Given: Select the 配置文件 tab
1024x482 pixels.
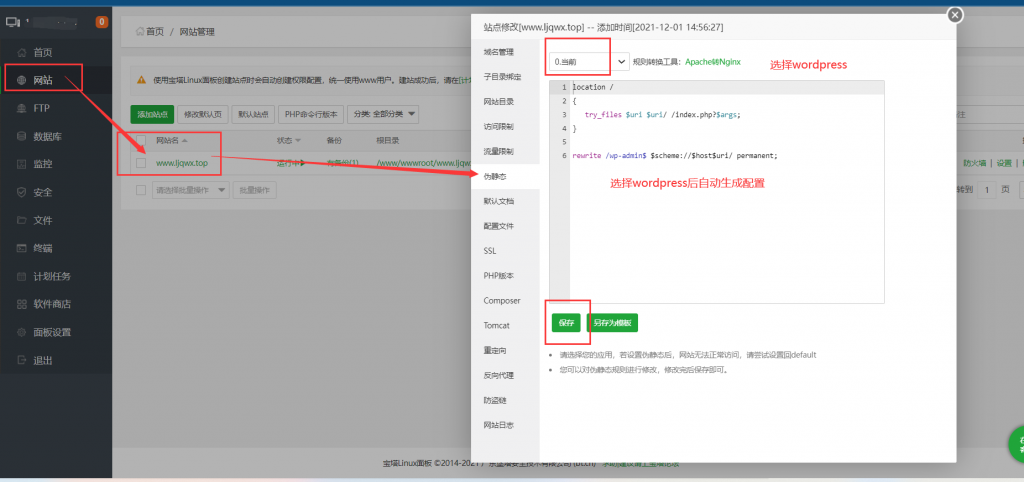Looking at the screenshot, I should (498, 226).
